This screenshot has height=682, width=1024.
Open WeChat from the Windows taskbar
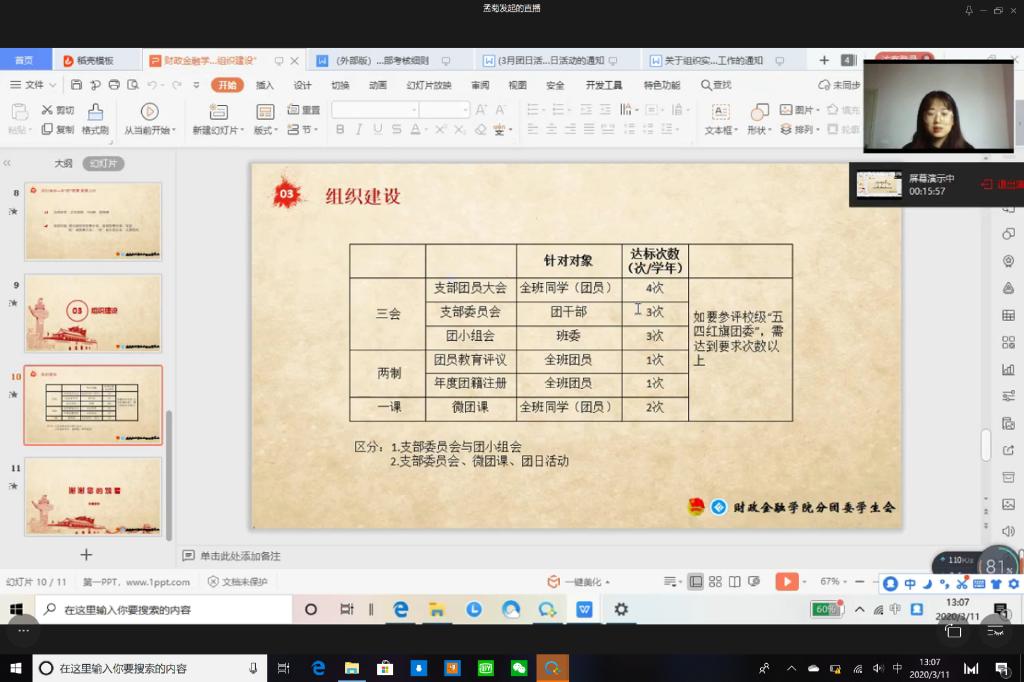[x=519, y=668]
